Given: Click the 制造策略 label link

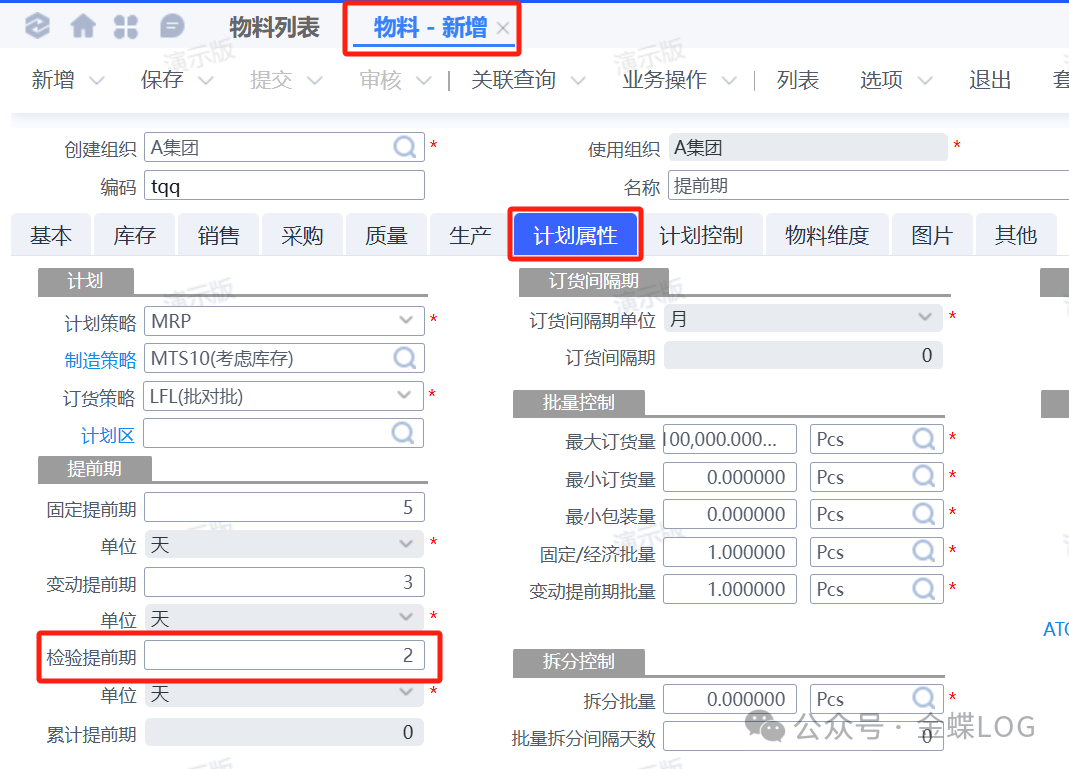Looking at the screenshot, I should tap(100, 359).
